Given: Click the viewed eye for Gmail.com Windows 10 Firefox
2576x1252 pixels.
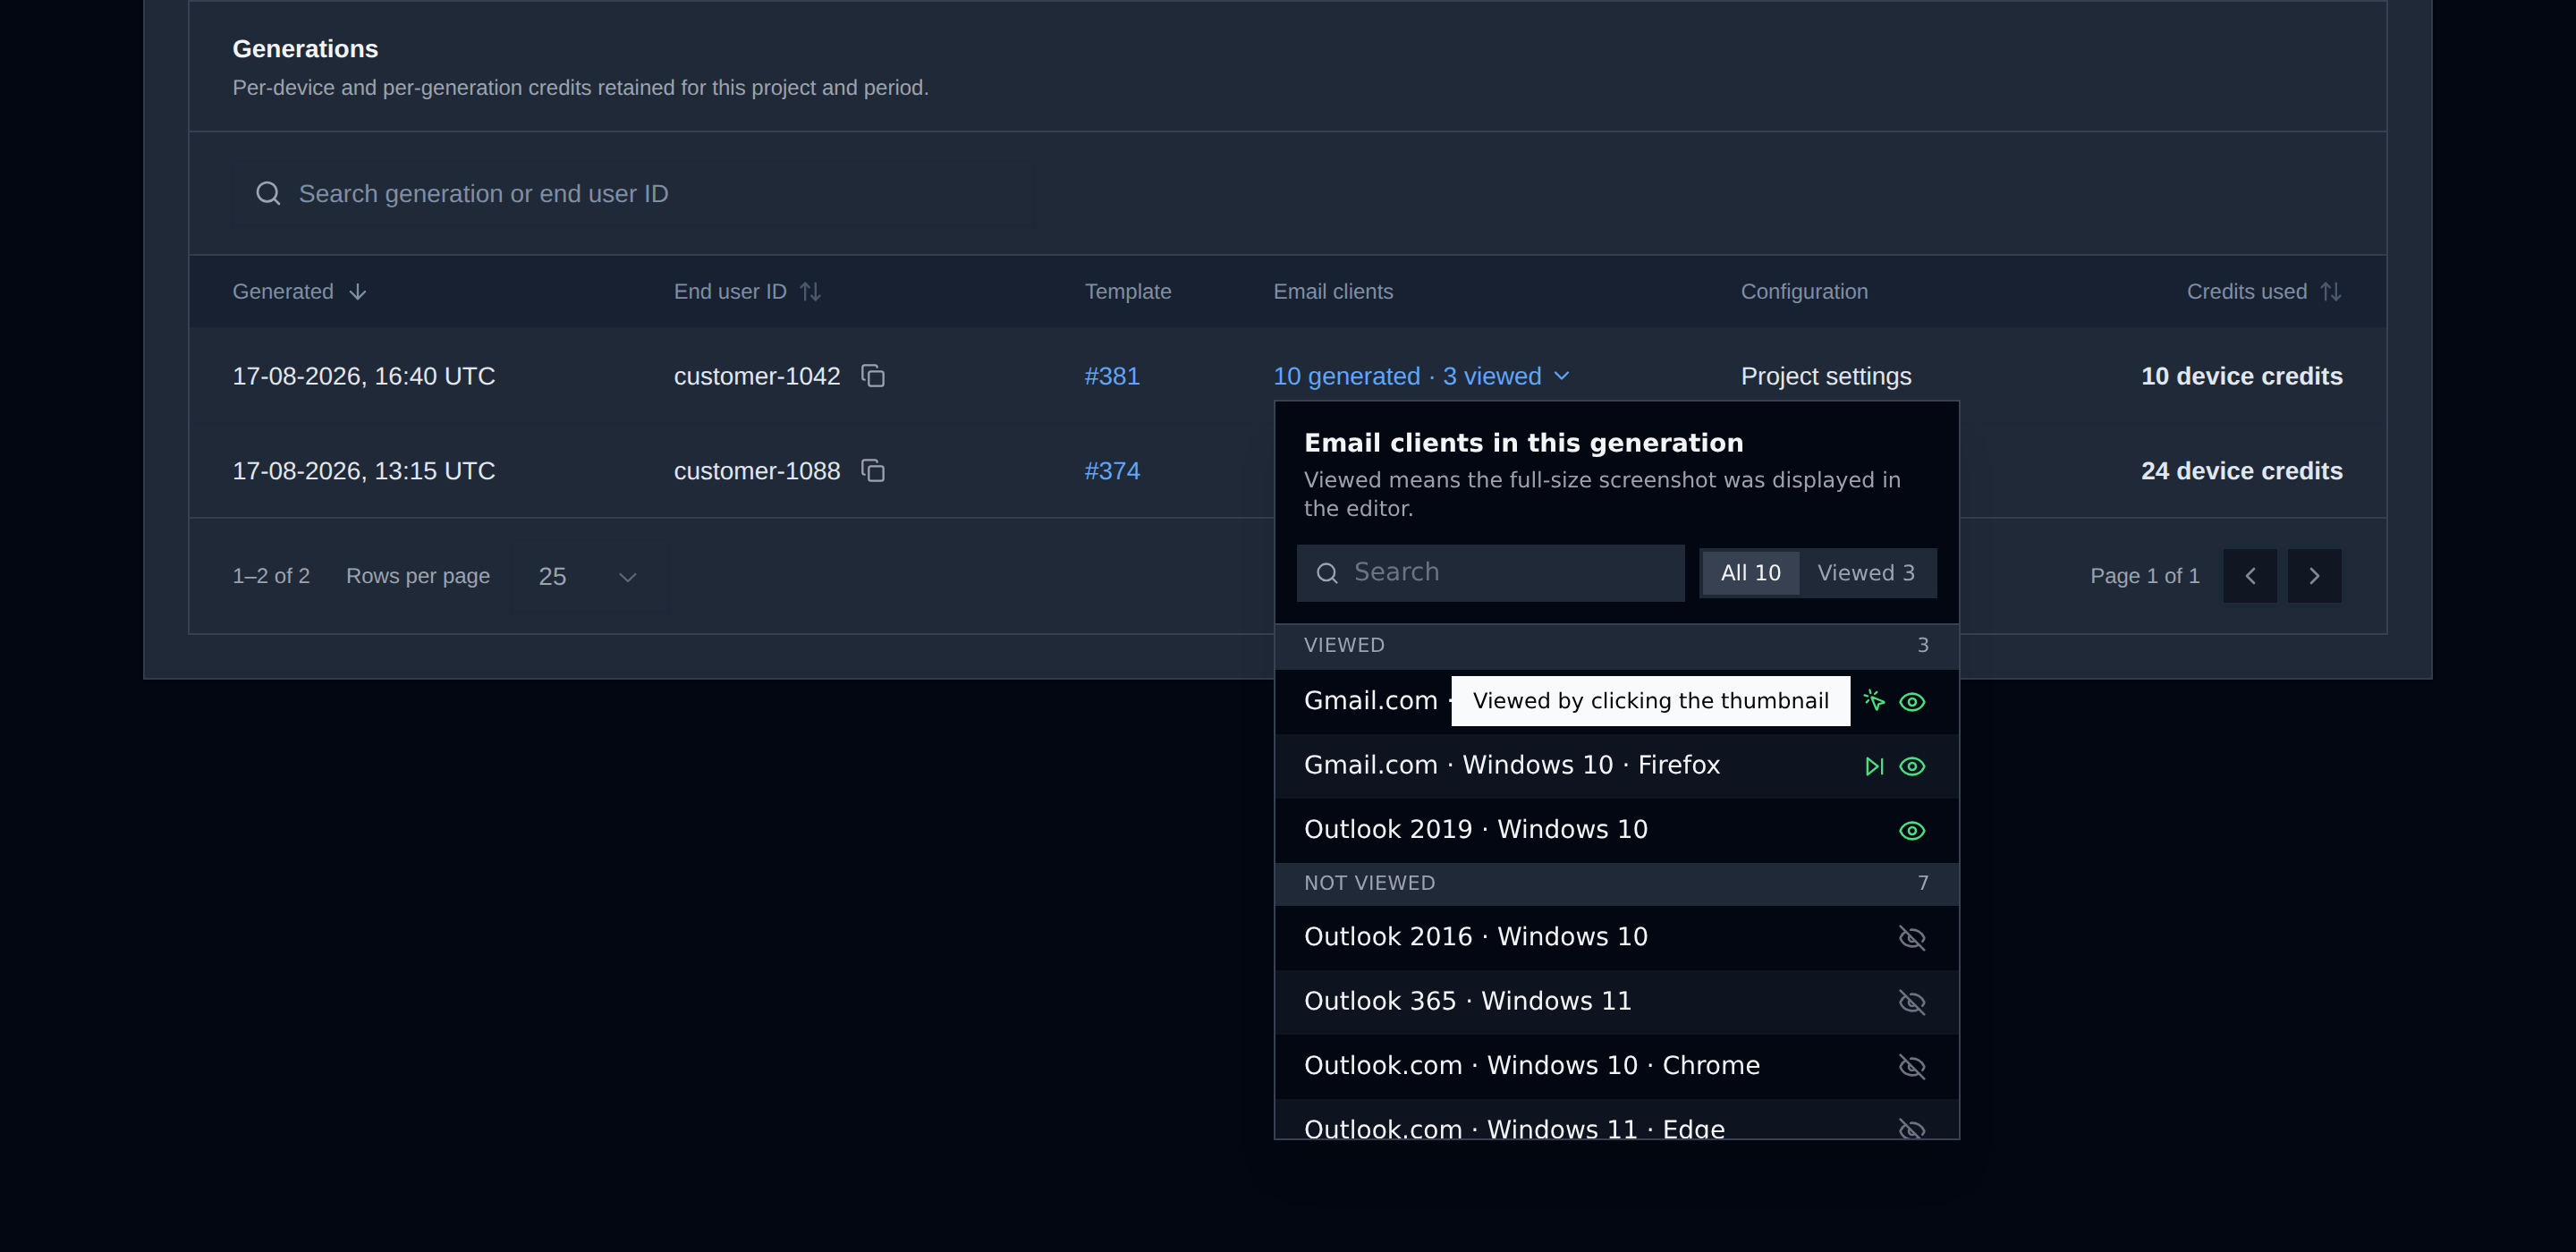Looking at the screenshot, I should (x=1912, y=766).
